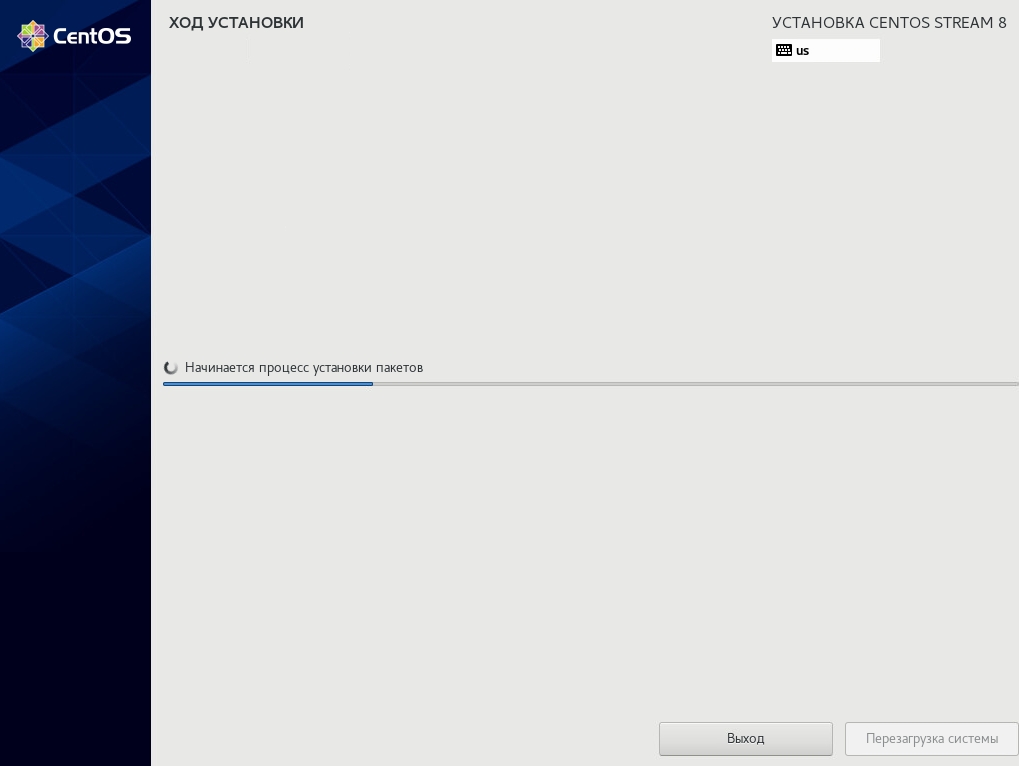Screen dimensions: 1019x766
Task: Click the spinner icon next to the status text
Action: [x=171, y=368]
